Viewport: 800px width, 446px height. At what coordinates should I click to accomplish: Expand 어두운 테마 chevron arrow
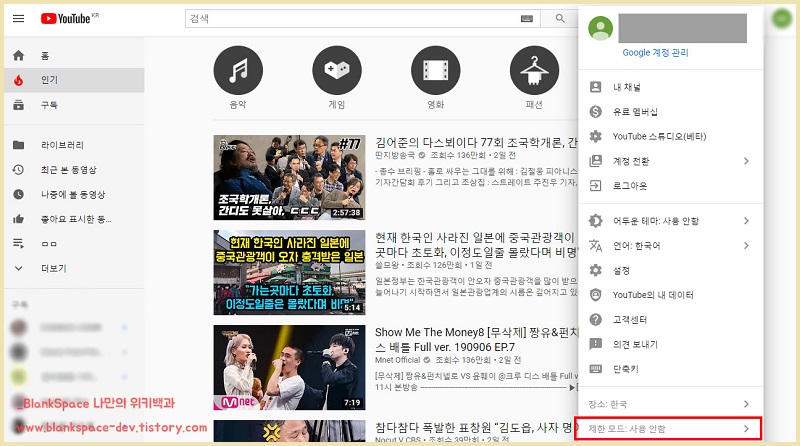click(746, 220)
